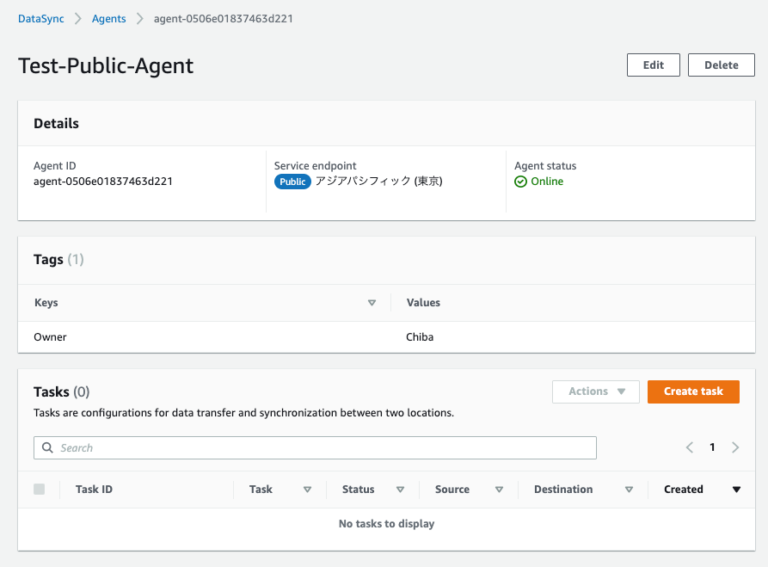This screenshot has width=768, height=567.
Task: Sort by the Source column arrow
Action: (499, 490)
